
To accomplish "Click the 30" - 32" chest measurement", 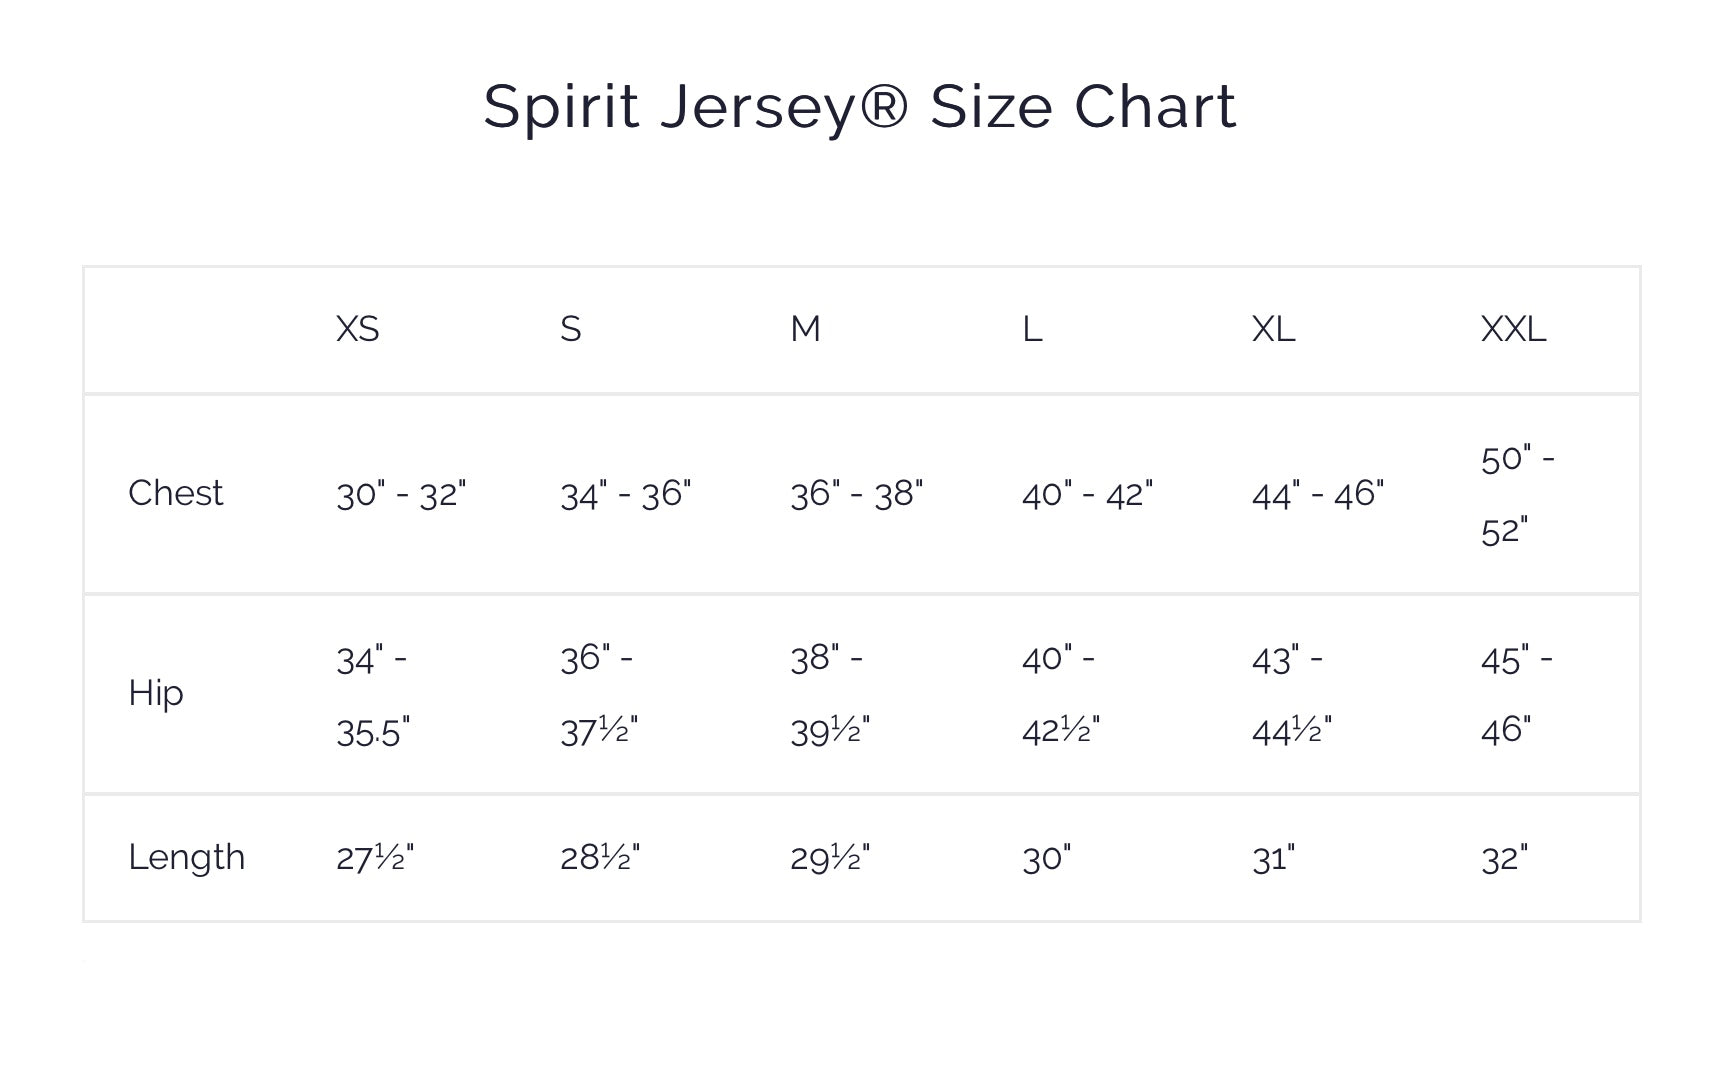I will (401, 494).
